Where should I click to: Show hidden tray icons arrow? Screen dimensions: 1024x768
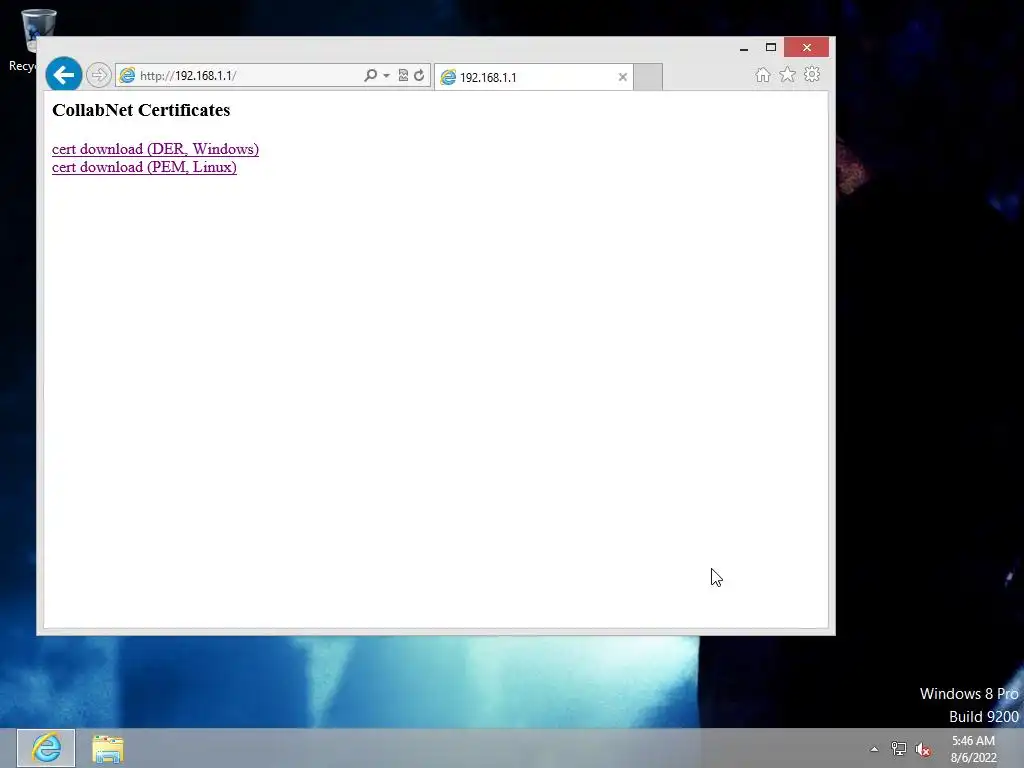[x=874, y=749]
